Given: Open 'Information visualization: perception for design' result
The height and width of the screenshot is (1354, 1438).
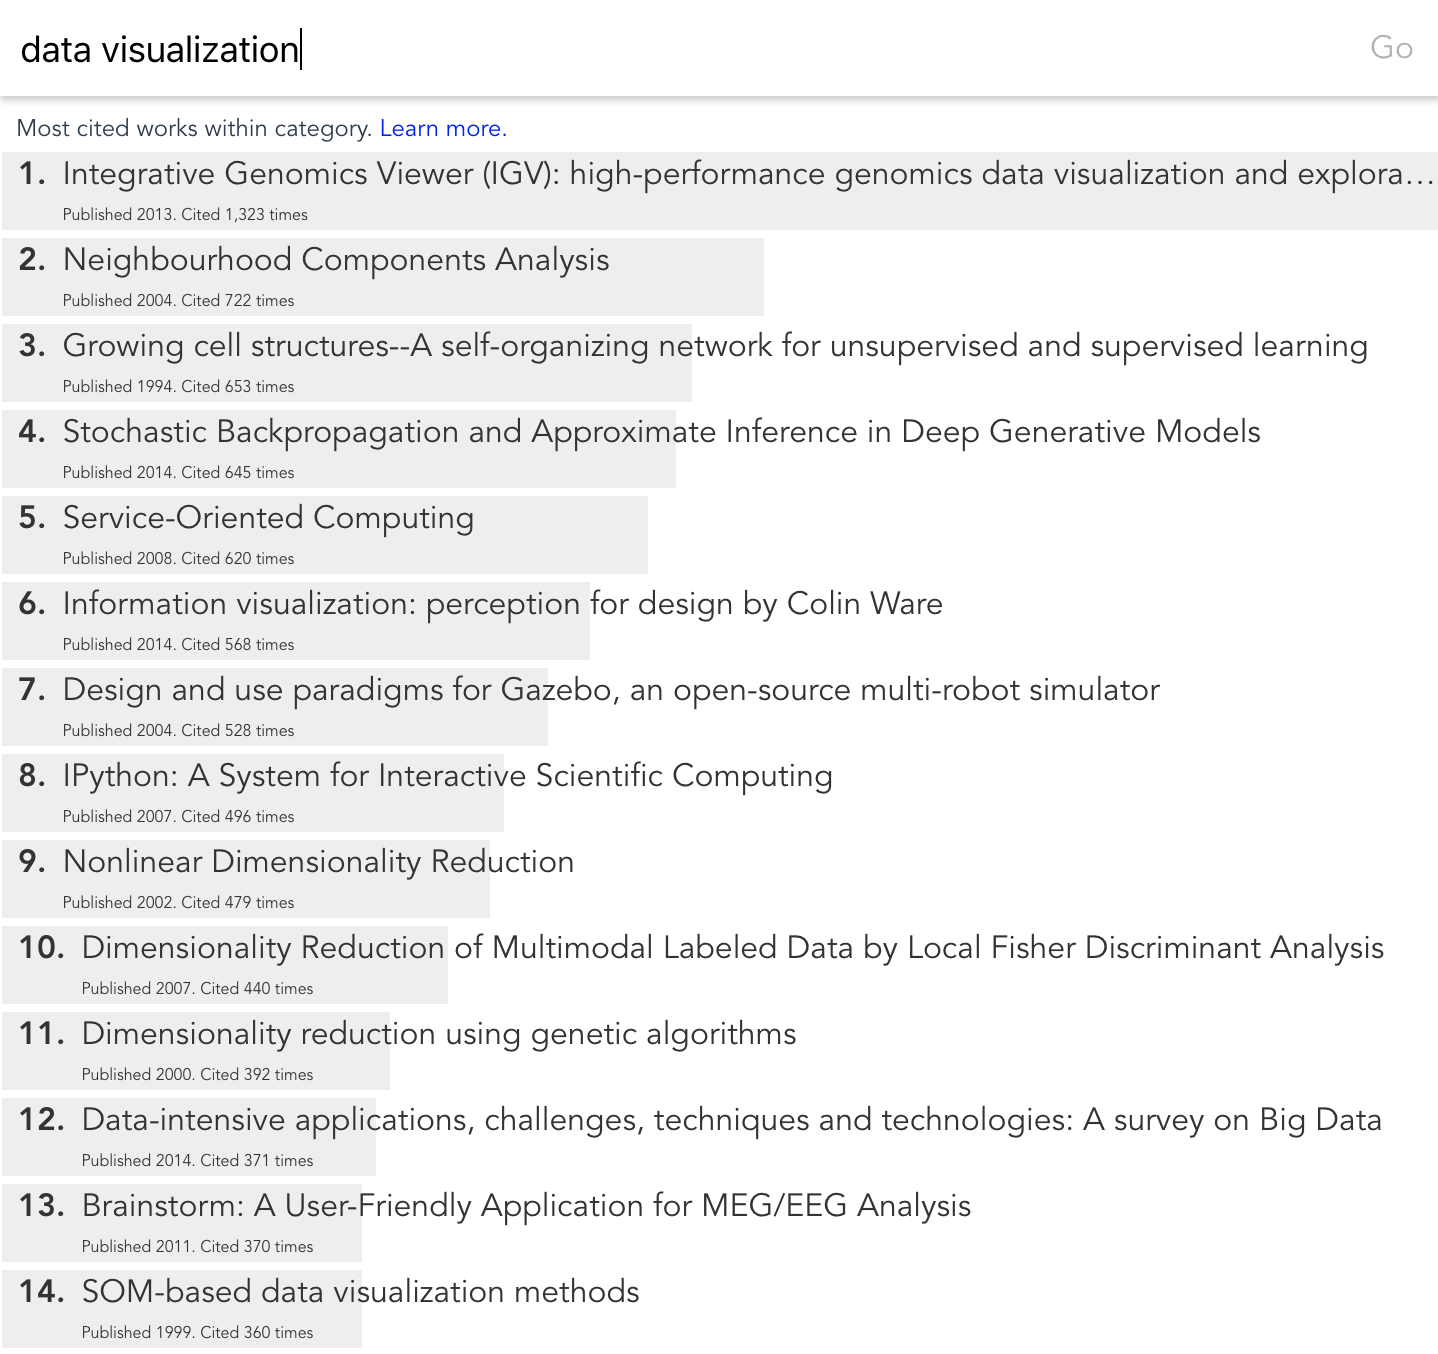Looking at the screenshot, I should pos(502,604).
